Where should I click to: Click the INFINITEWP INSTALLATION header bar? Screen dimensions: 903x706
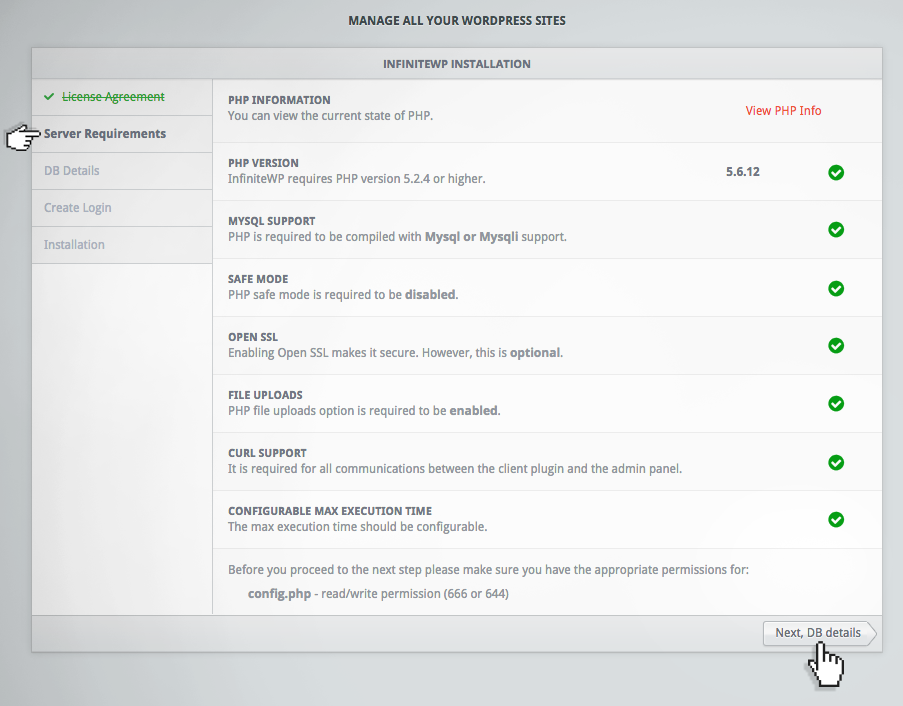coord(457,63)
